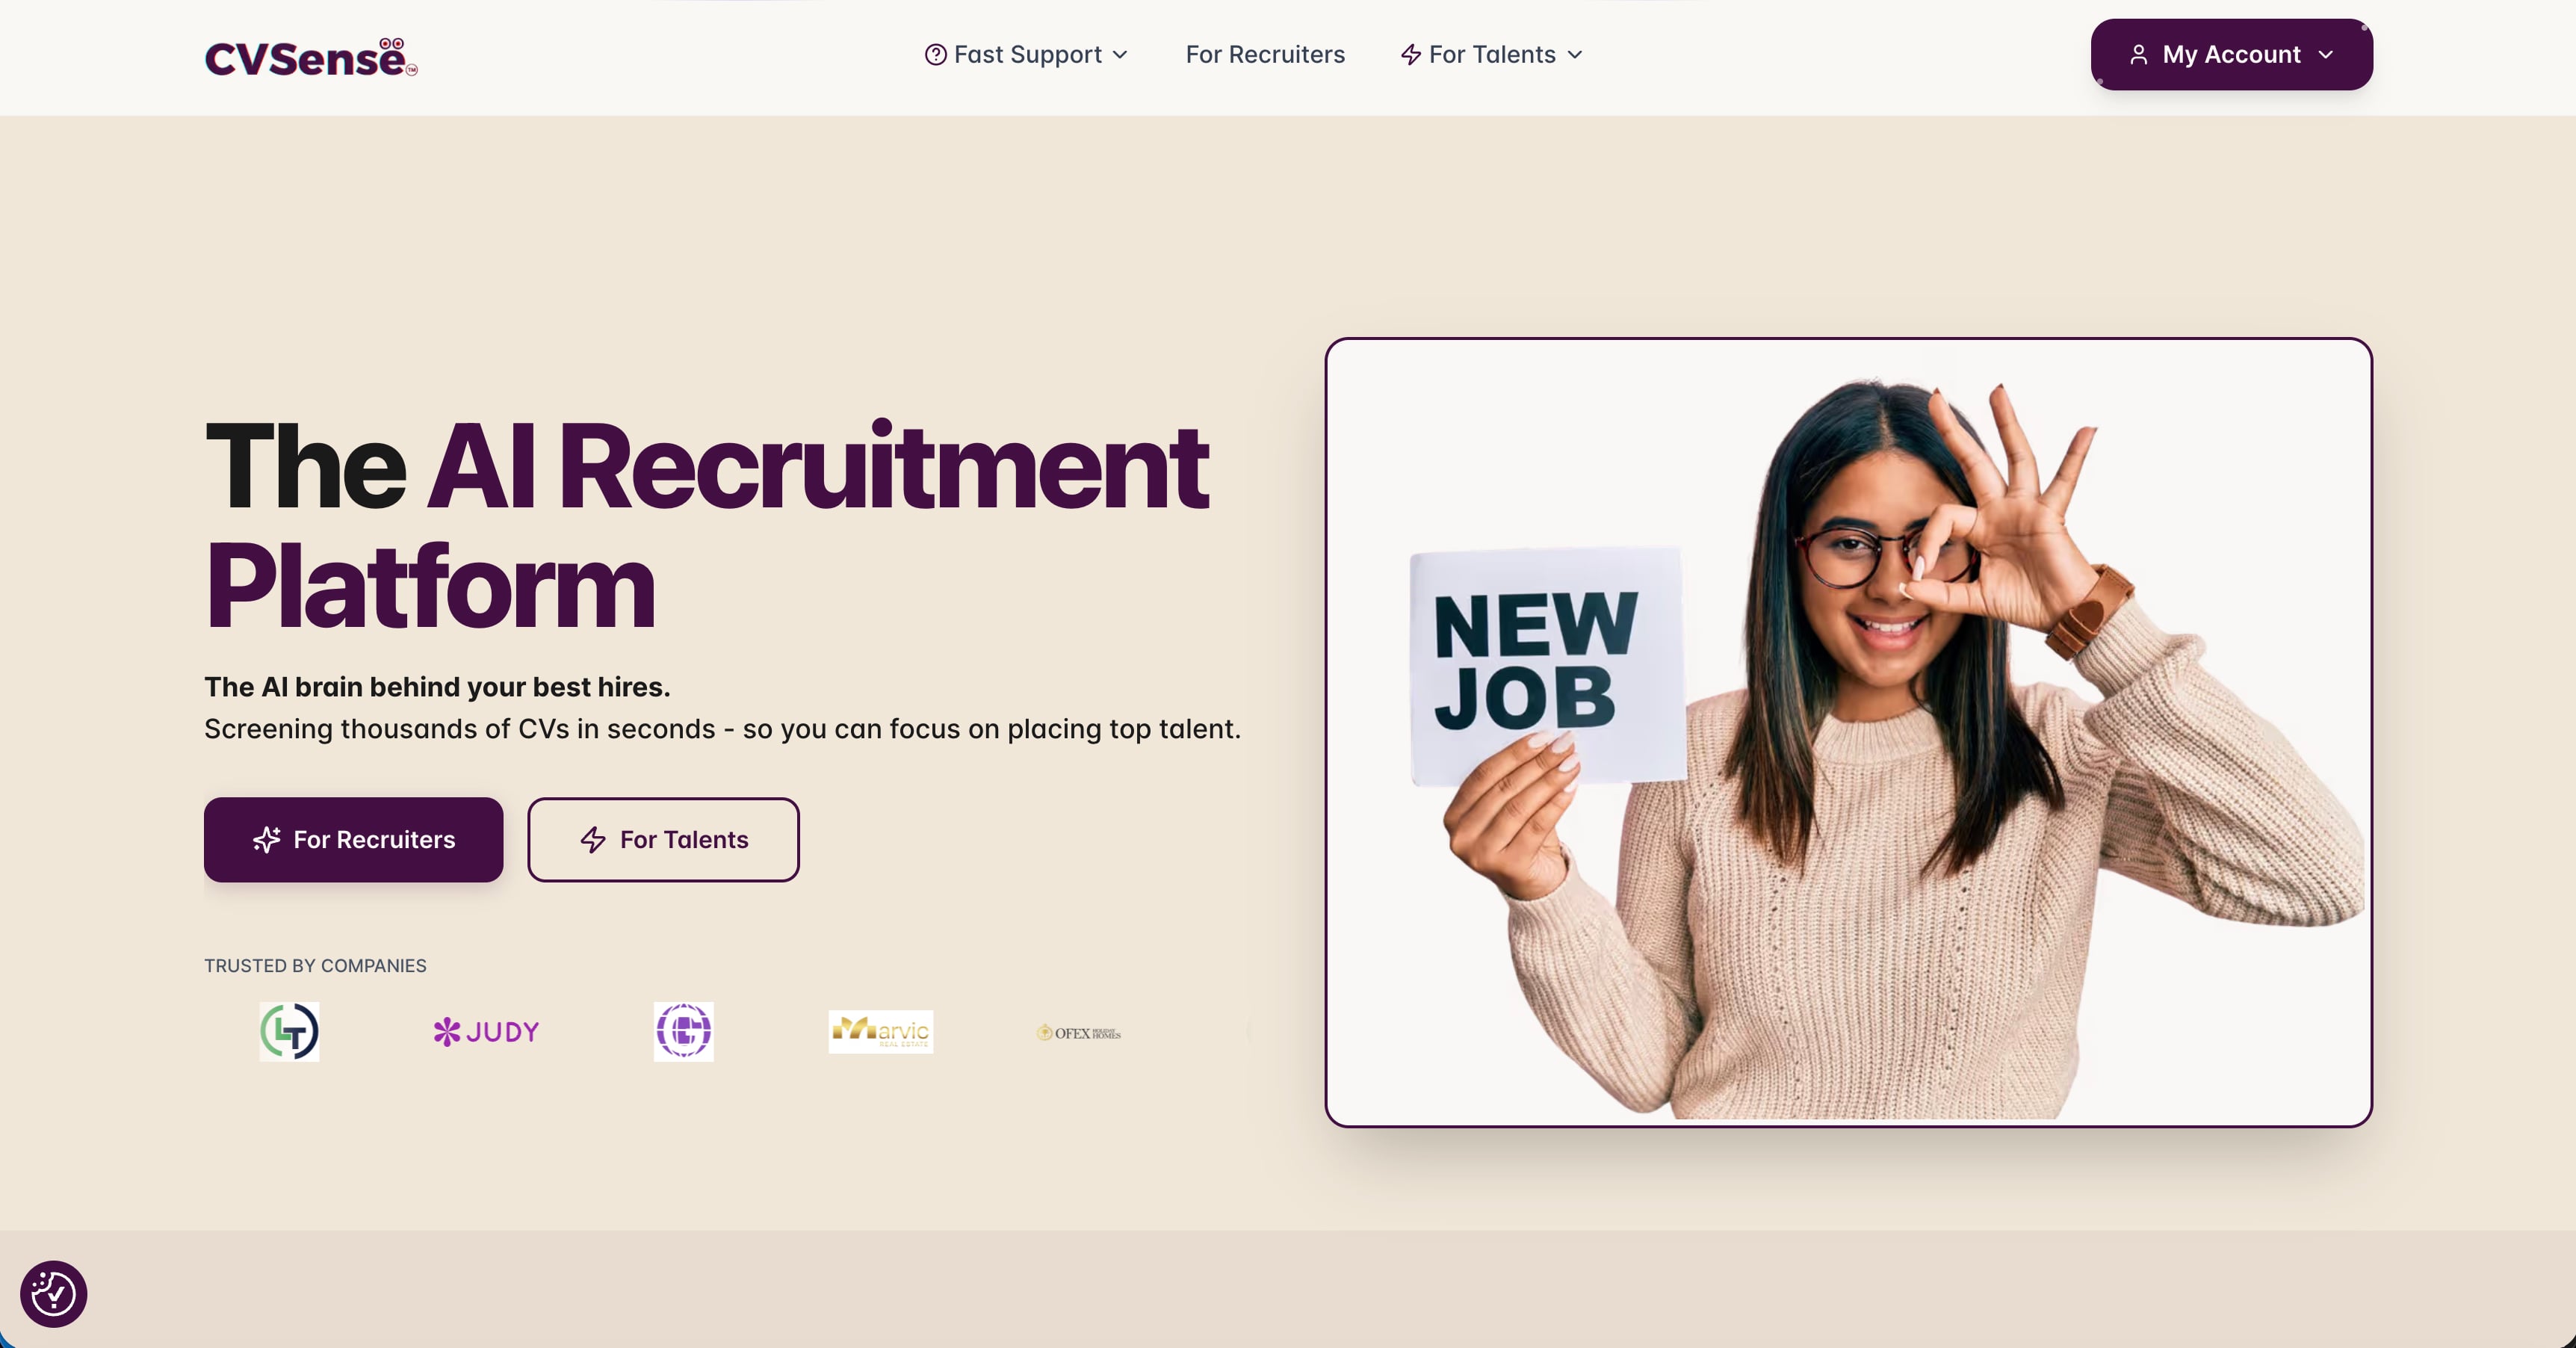Click the question mark icon beside Fast Support

tap(935, 55)
